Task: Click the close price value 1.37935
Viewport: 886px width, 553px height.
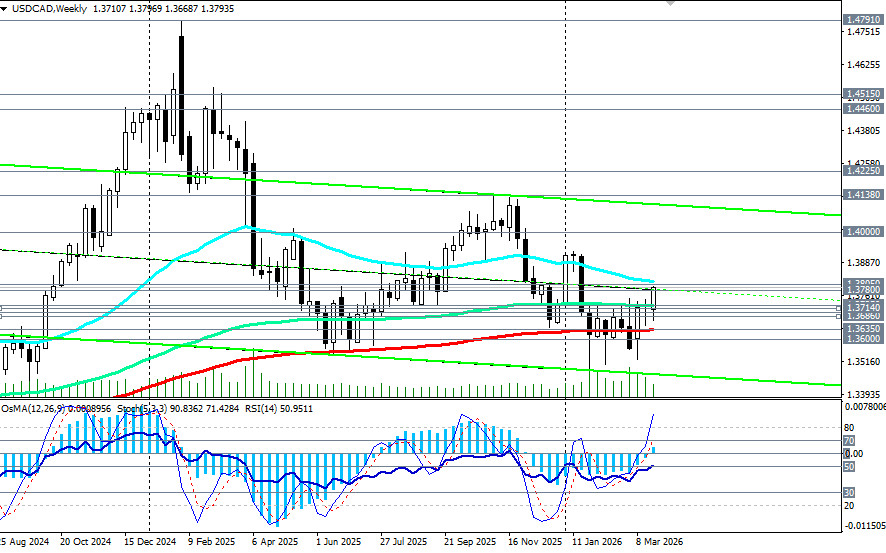Action: pyautogui.click(x=219, y=9)
